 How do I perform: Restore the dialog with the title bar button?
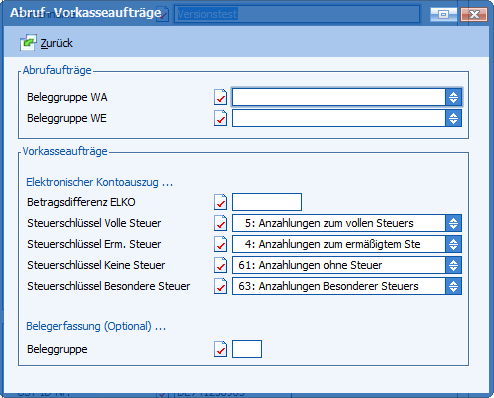[443, 14]
